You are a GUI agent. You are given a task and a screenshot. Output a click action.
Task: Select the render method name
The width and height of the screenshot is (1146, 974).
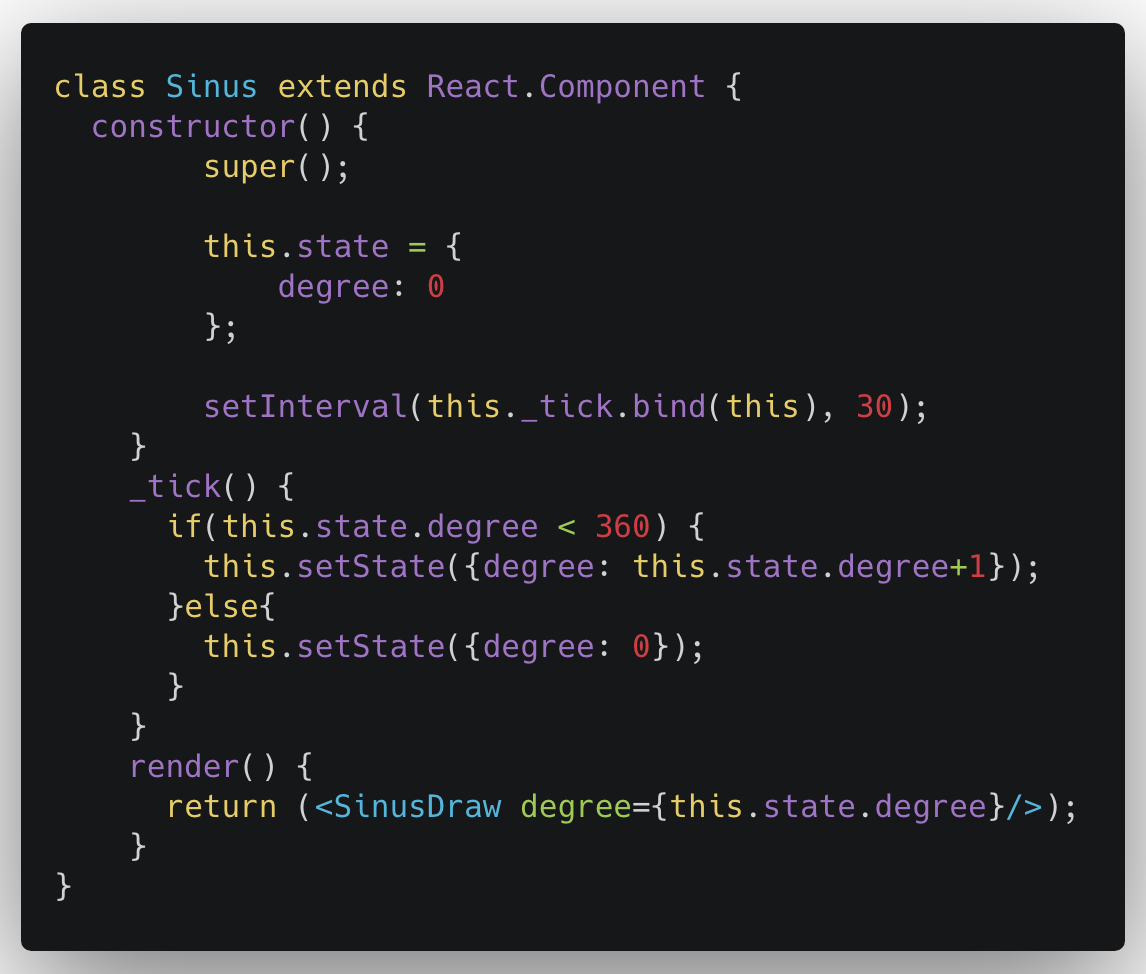click(x=185, y=767)
